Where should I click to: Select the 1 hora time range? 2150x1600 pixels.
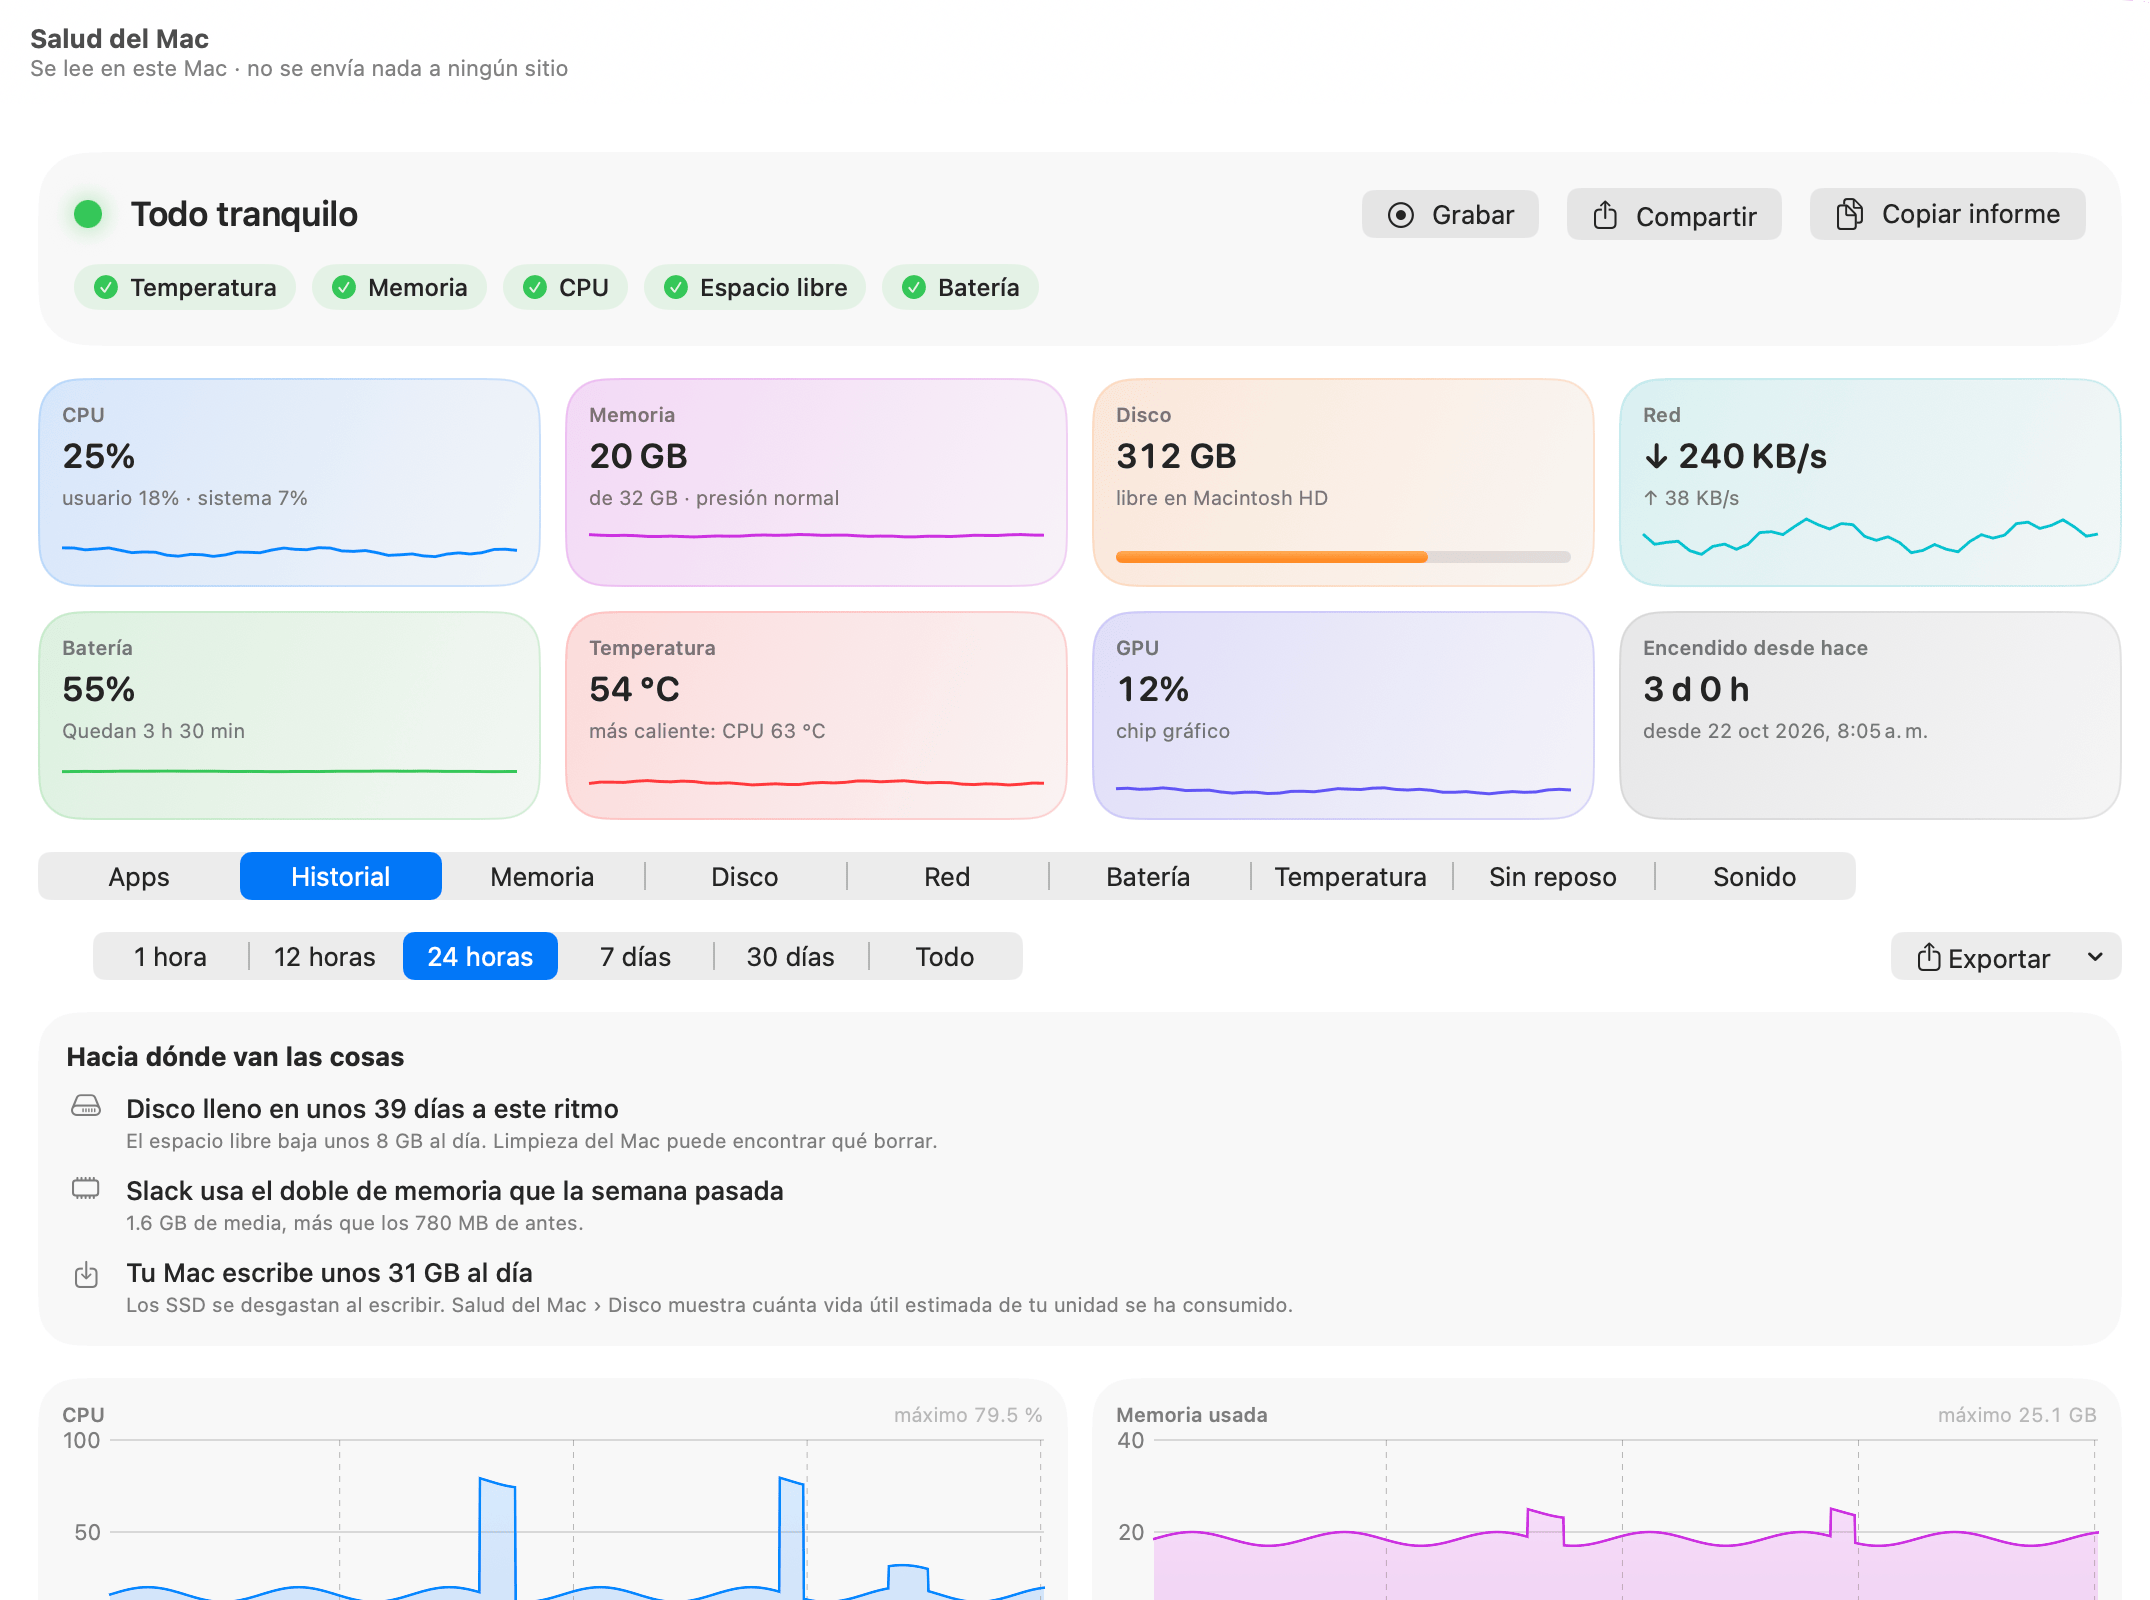(170, 957)
